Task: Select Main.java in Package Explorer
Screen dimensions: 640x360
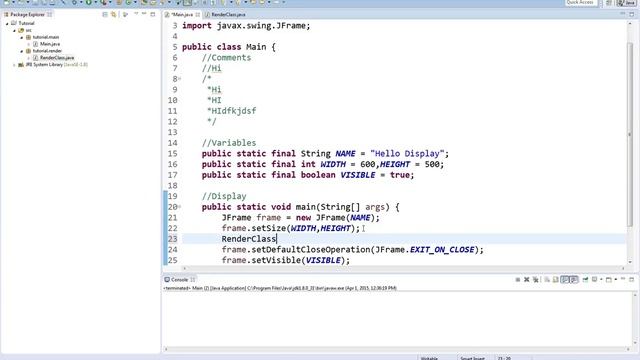Action: tap(50, 44)
